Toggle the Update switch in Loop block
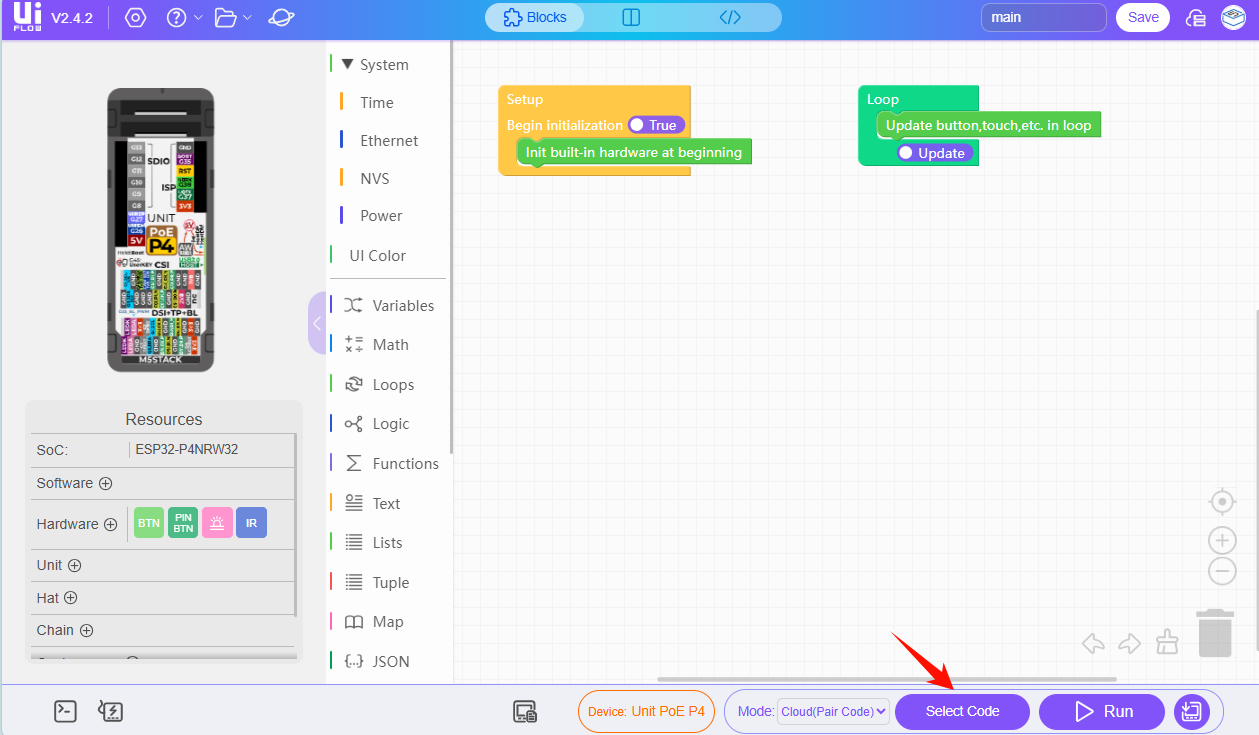Viewport: 1259px width, 735px height. pos(934,153)
